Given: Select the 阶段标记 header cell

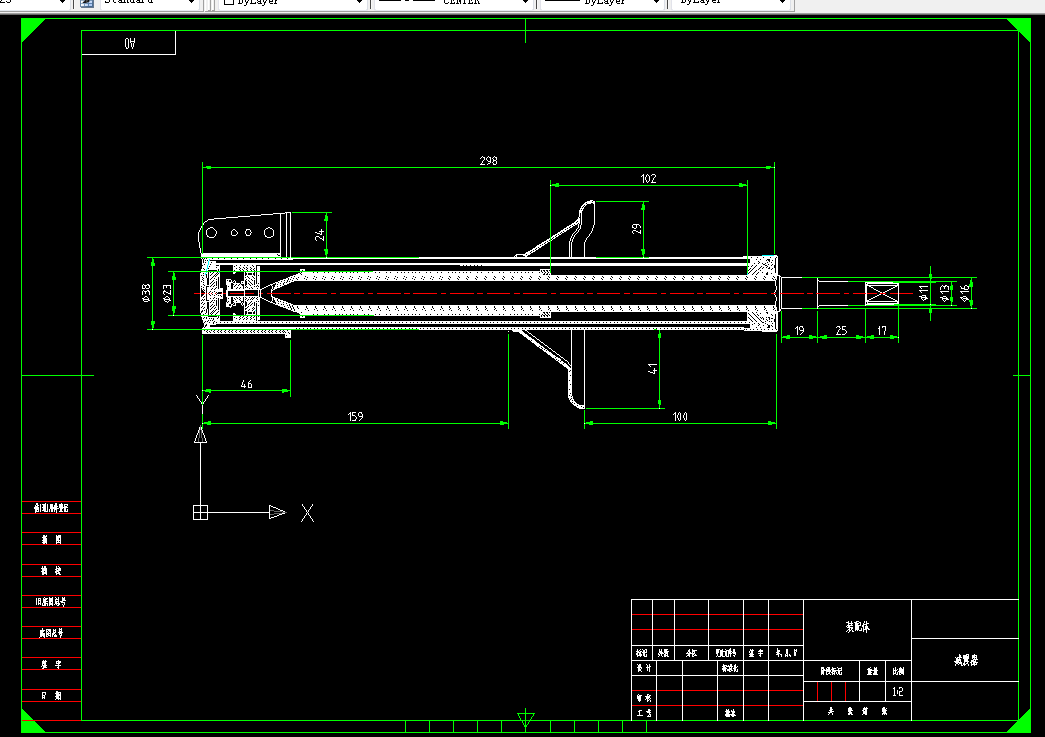Looking at the screenshot, I should coord(831,671).
